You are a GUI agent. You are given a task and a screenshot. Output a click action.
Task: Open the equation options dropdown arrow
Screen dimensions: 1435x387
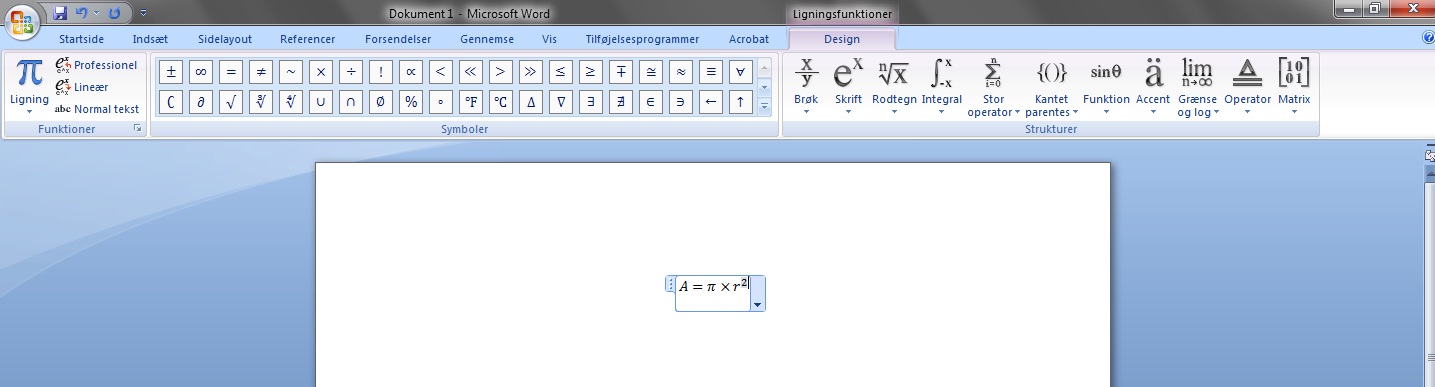coord(757,304)
